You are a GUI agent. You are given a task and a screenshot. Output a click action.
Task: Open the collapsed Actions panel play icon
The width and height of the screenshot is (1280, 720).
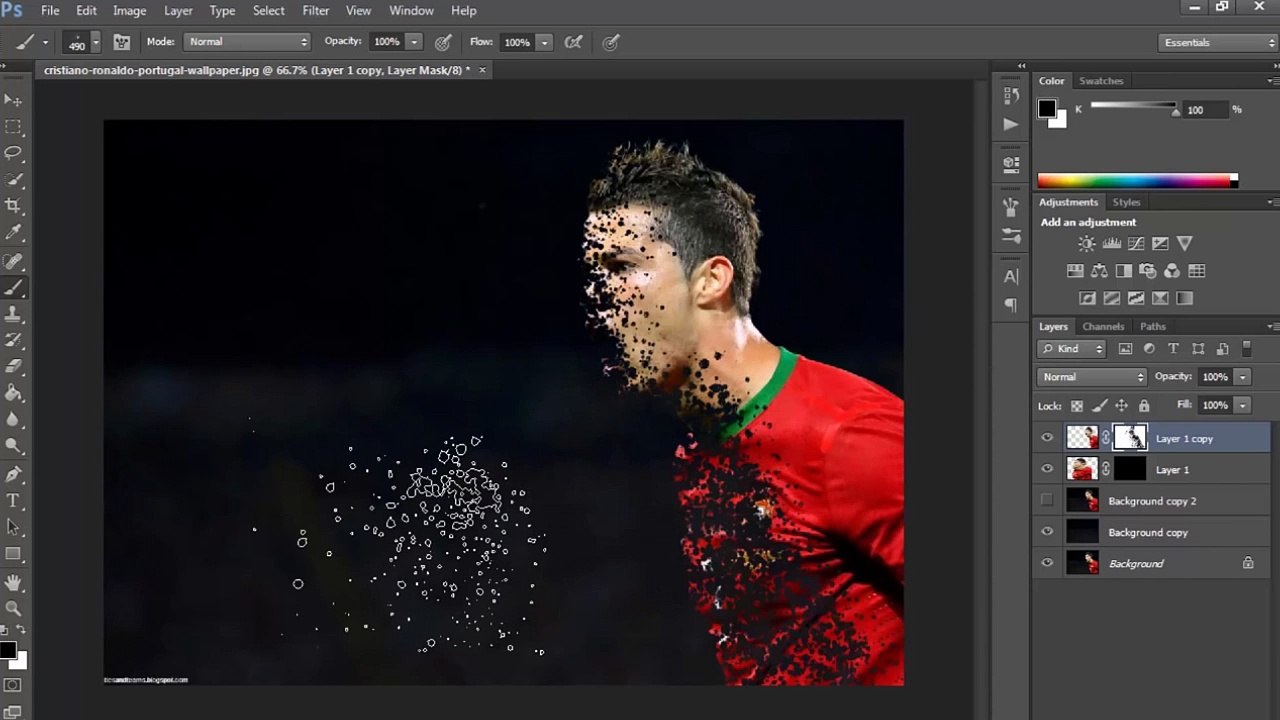point(1011,124)
